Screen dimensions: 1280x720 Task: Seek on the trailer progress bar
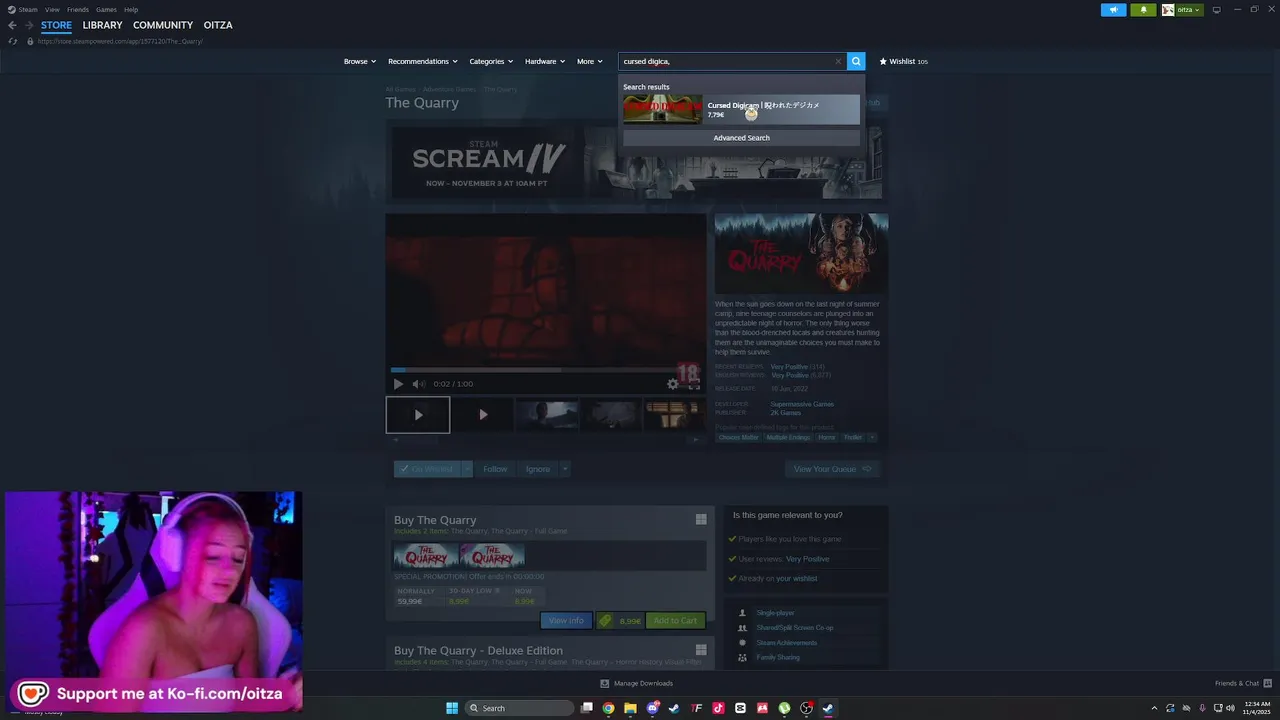coord(546,370)
